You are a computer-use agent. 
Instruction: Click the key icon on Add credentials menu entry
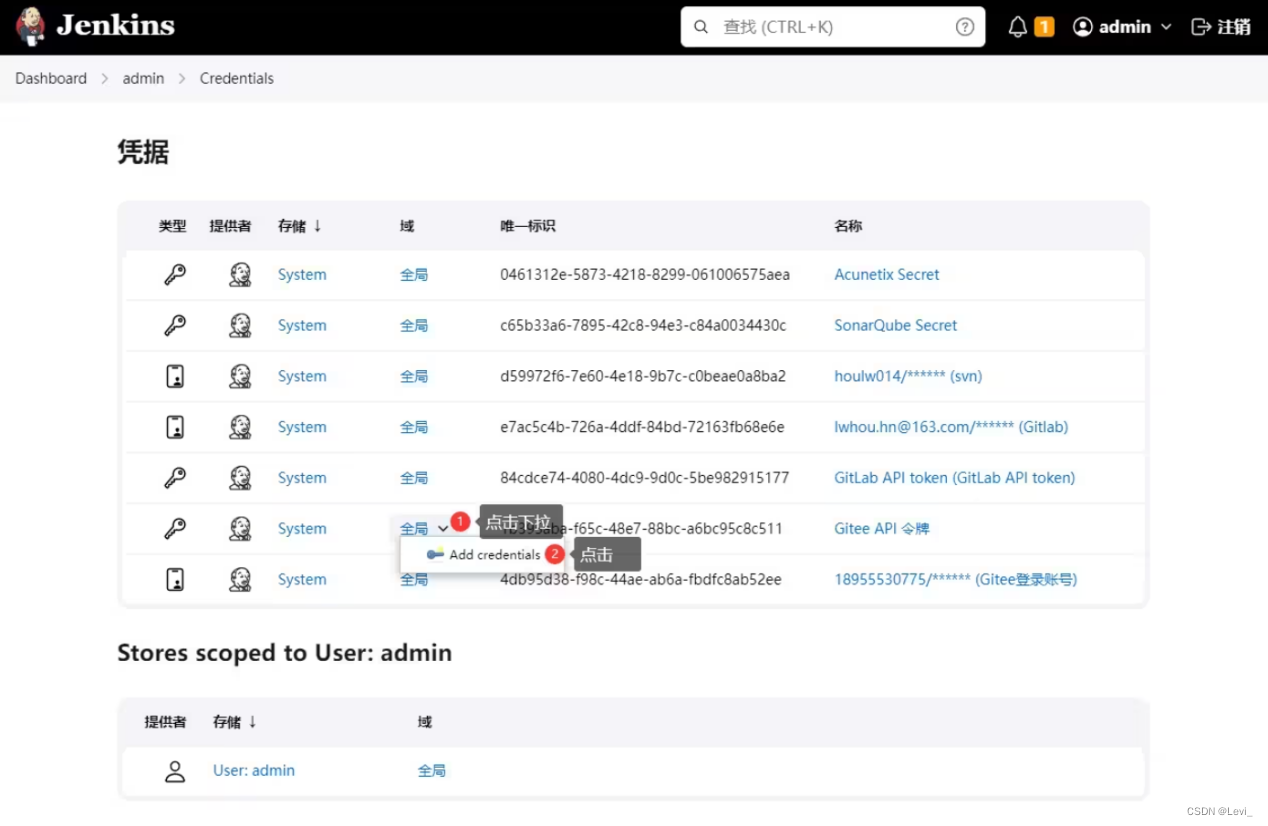(x=434, y=554)
